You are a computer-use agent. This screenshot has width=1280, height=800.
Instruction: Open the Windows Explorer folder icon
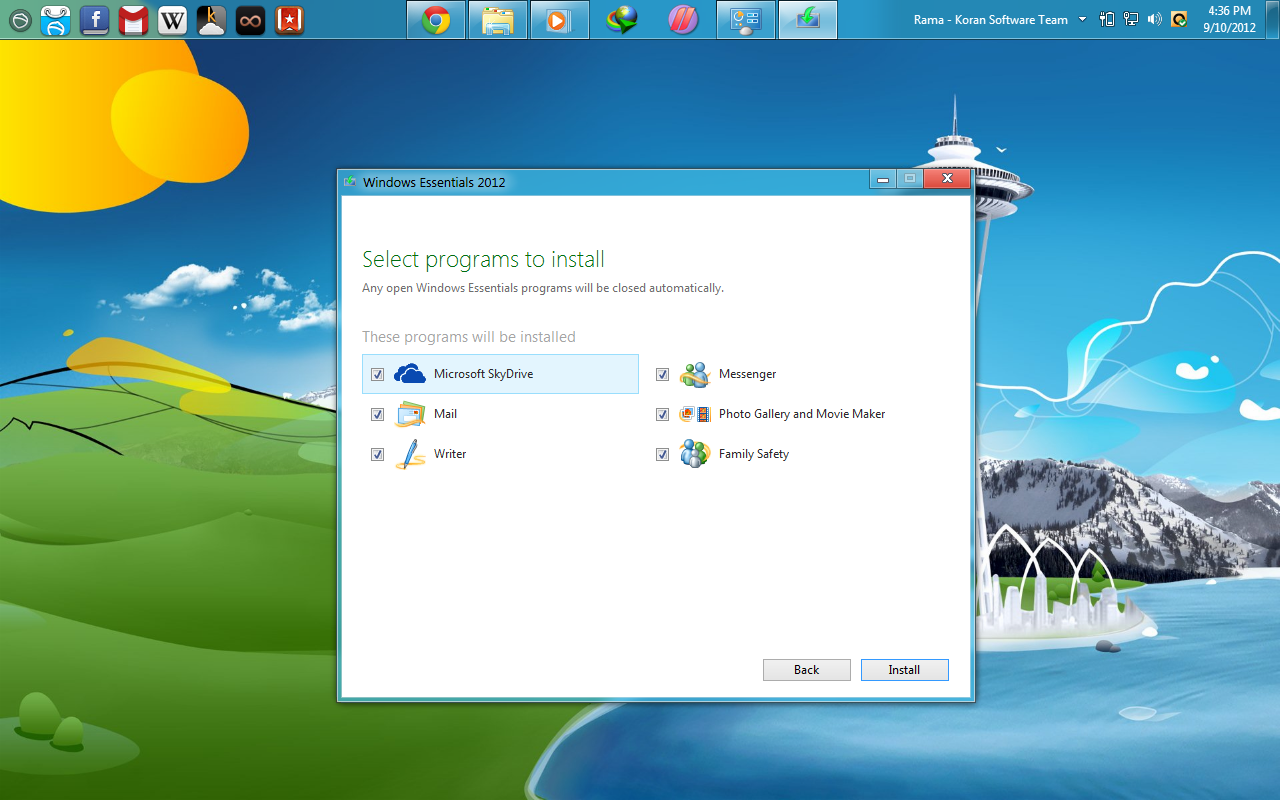(497, 19)
